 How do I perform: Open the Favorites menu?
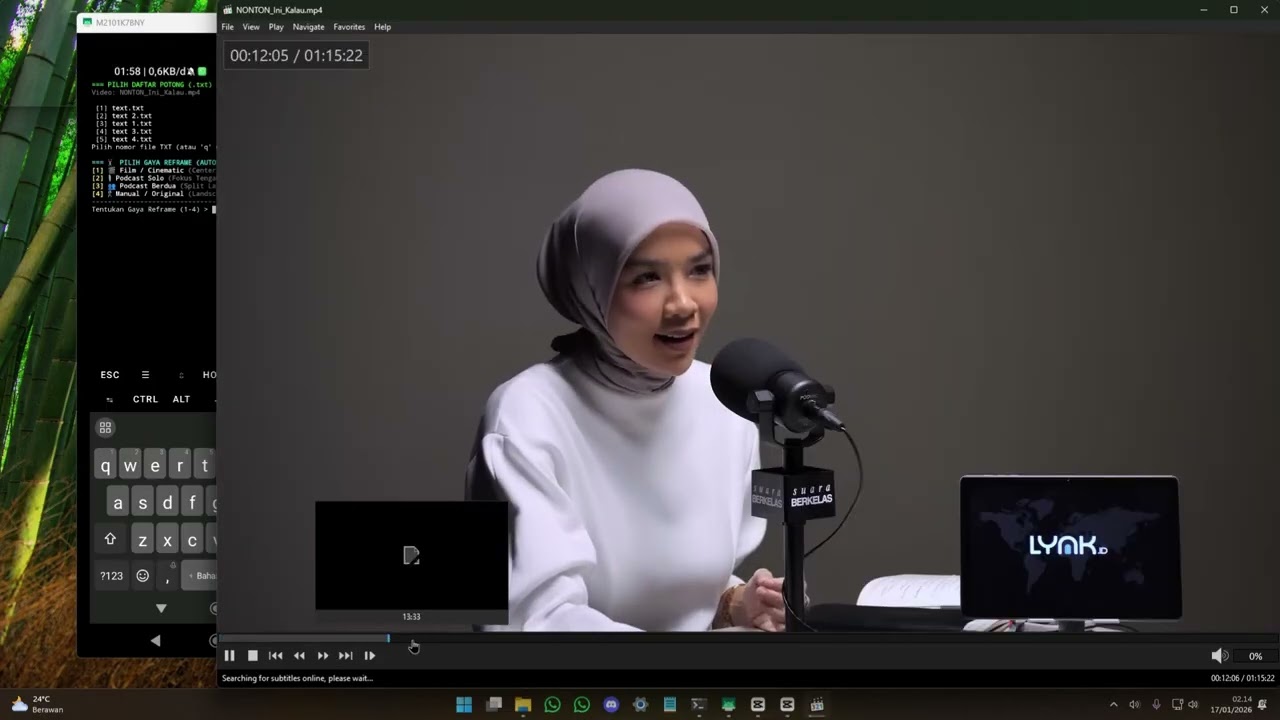[x=349, y=27]
